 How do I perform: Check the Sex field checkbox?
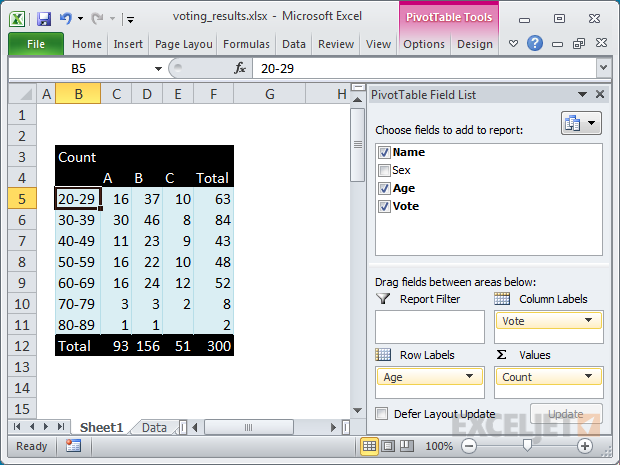tap(384, 171)
